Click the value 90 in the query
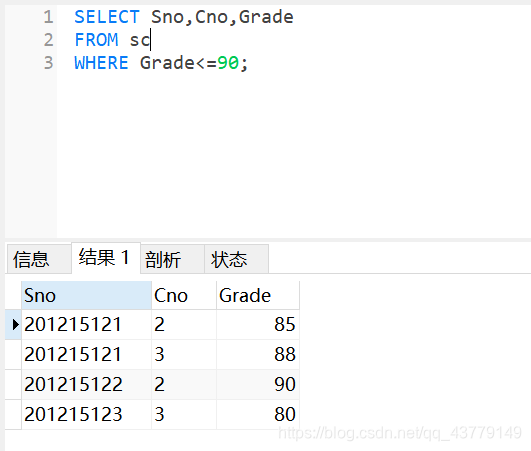The height and width of the screenshot is (451, 531). point(228,63)
